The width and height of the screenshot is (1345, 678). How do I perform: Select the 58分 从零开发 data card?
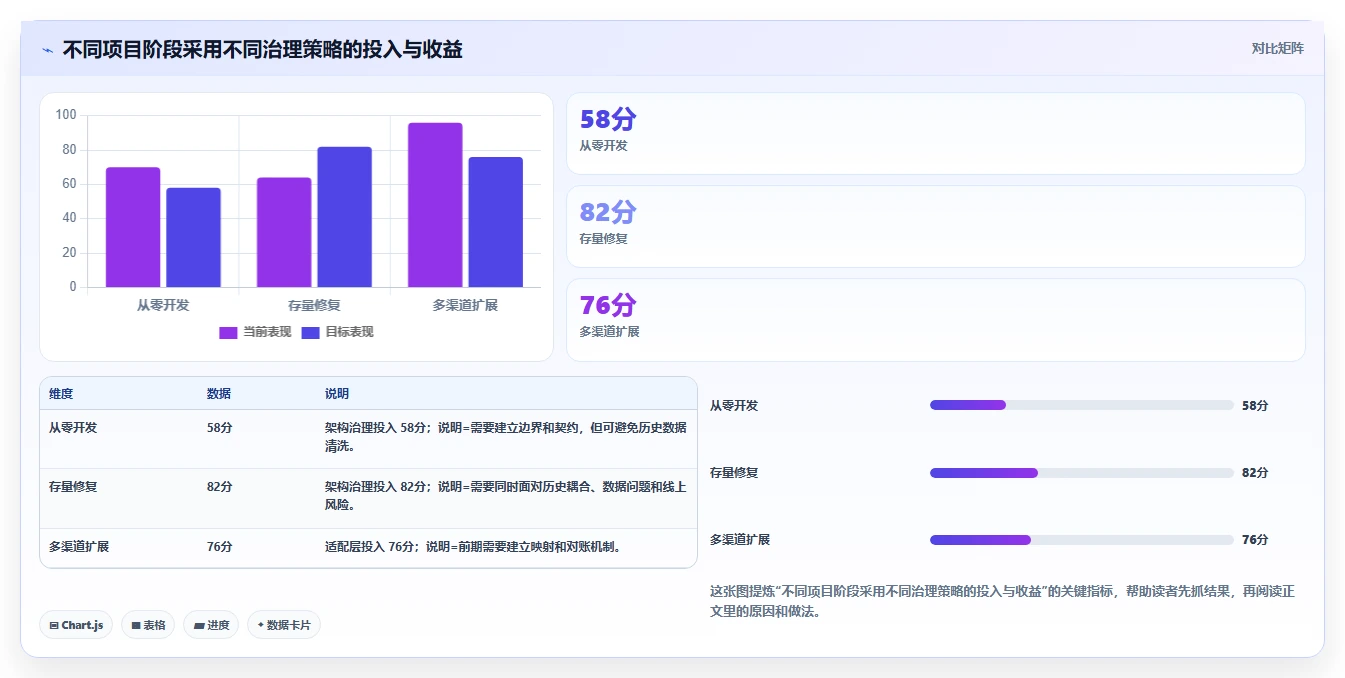tap(935, 134)
